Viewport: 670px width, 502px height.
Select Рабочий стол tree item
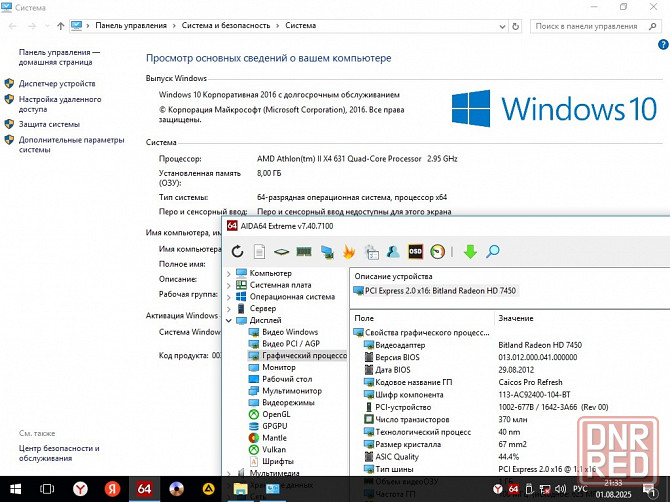287,379
